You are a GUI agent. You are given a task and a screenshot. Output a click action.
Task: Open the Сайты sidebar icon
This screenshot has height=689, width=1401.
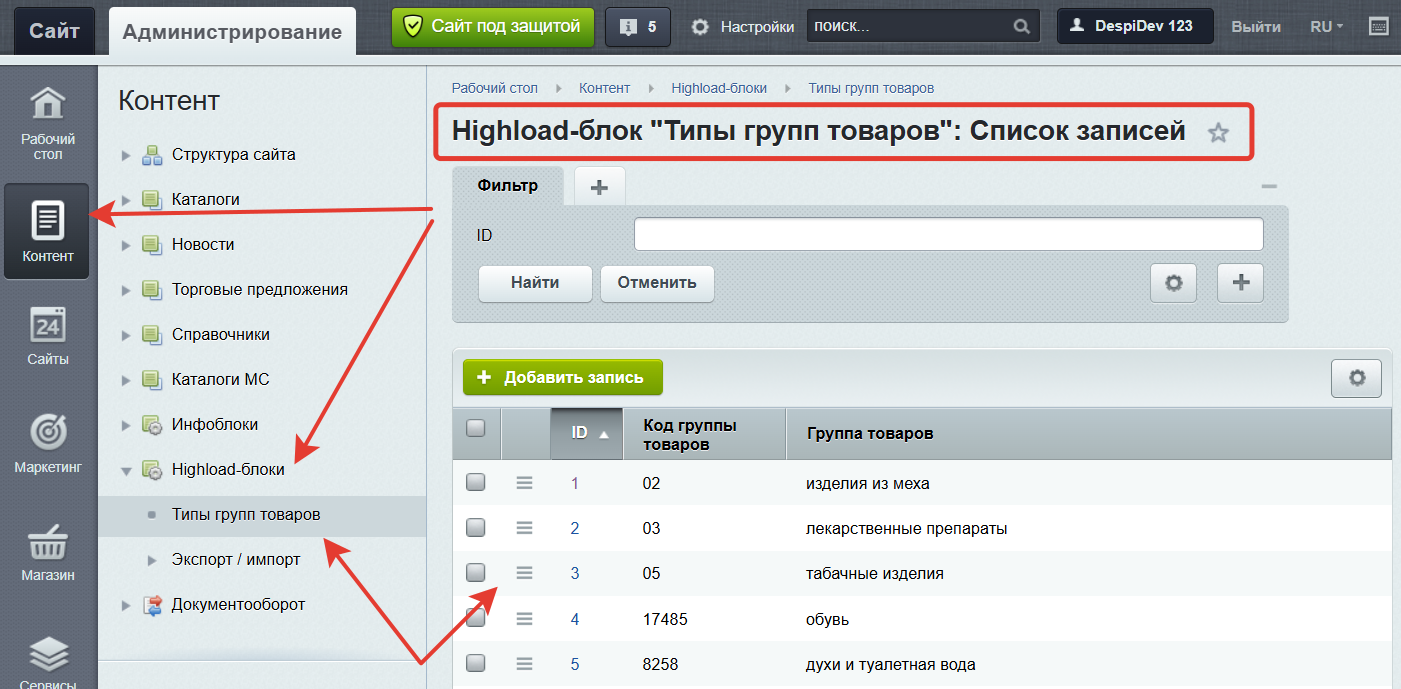[48, 338]
